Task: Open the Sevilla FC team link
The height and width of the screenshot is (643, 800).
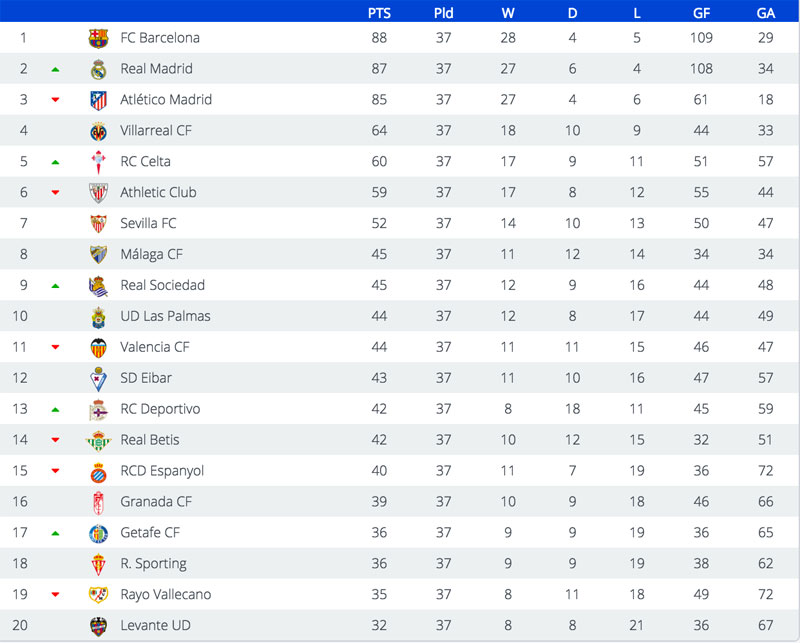Action: (x=149, y=224)
